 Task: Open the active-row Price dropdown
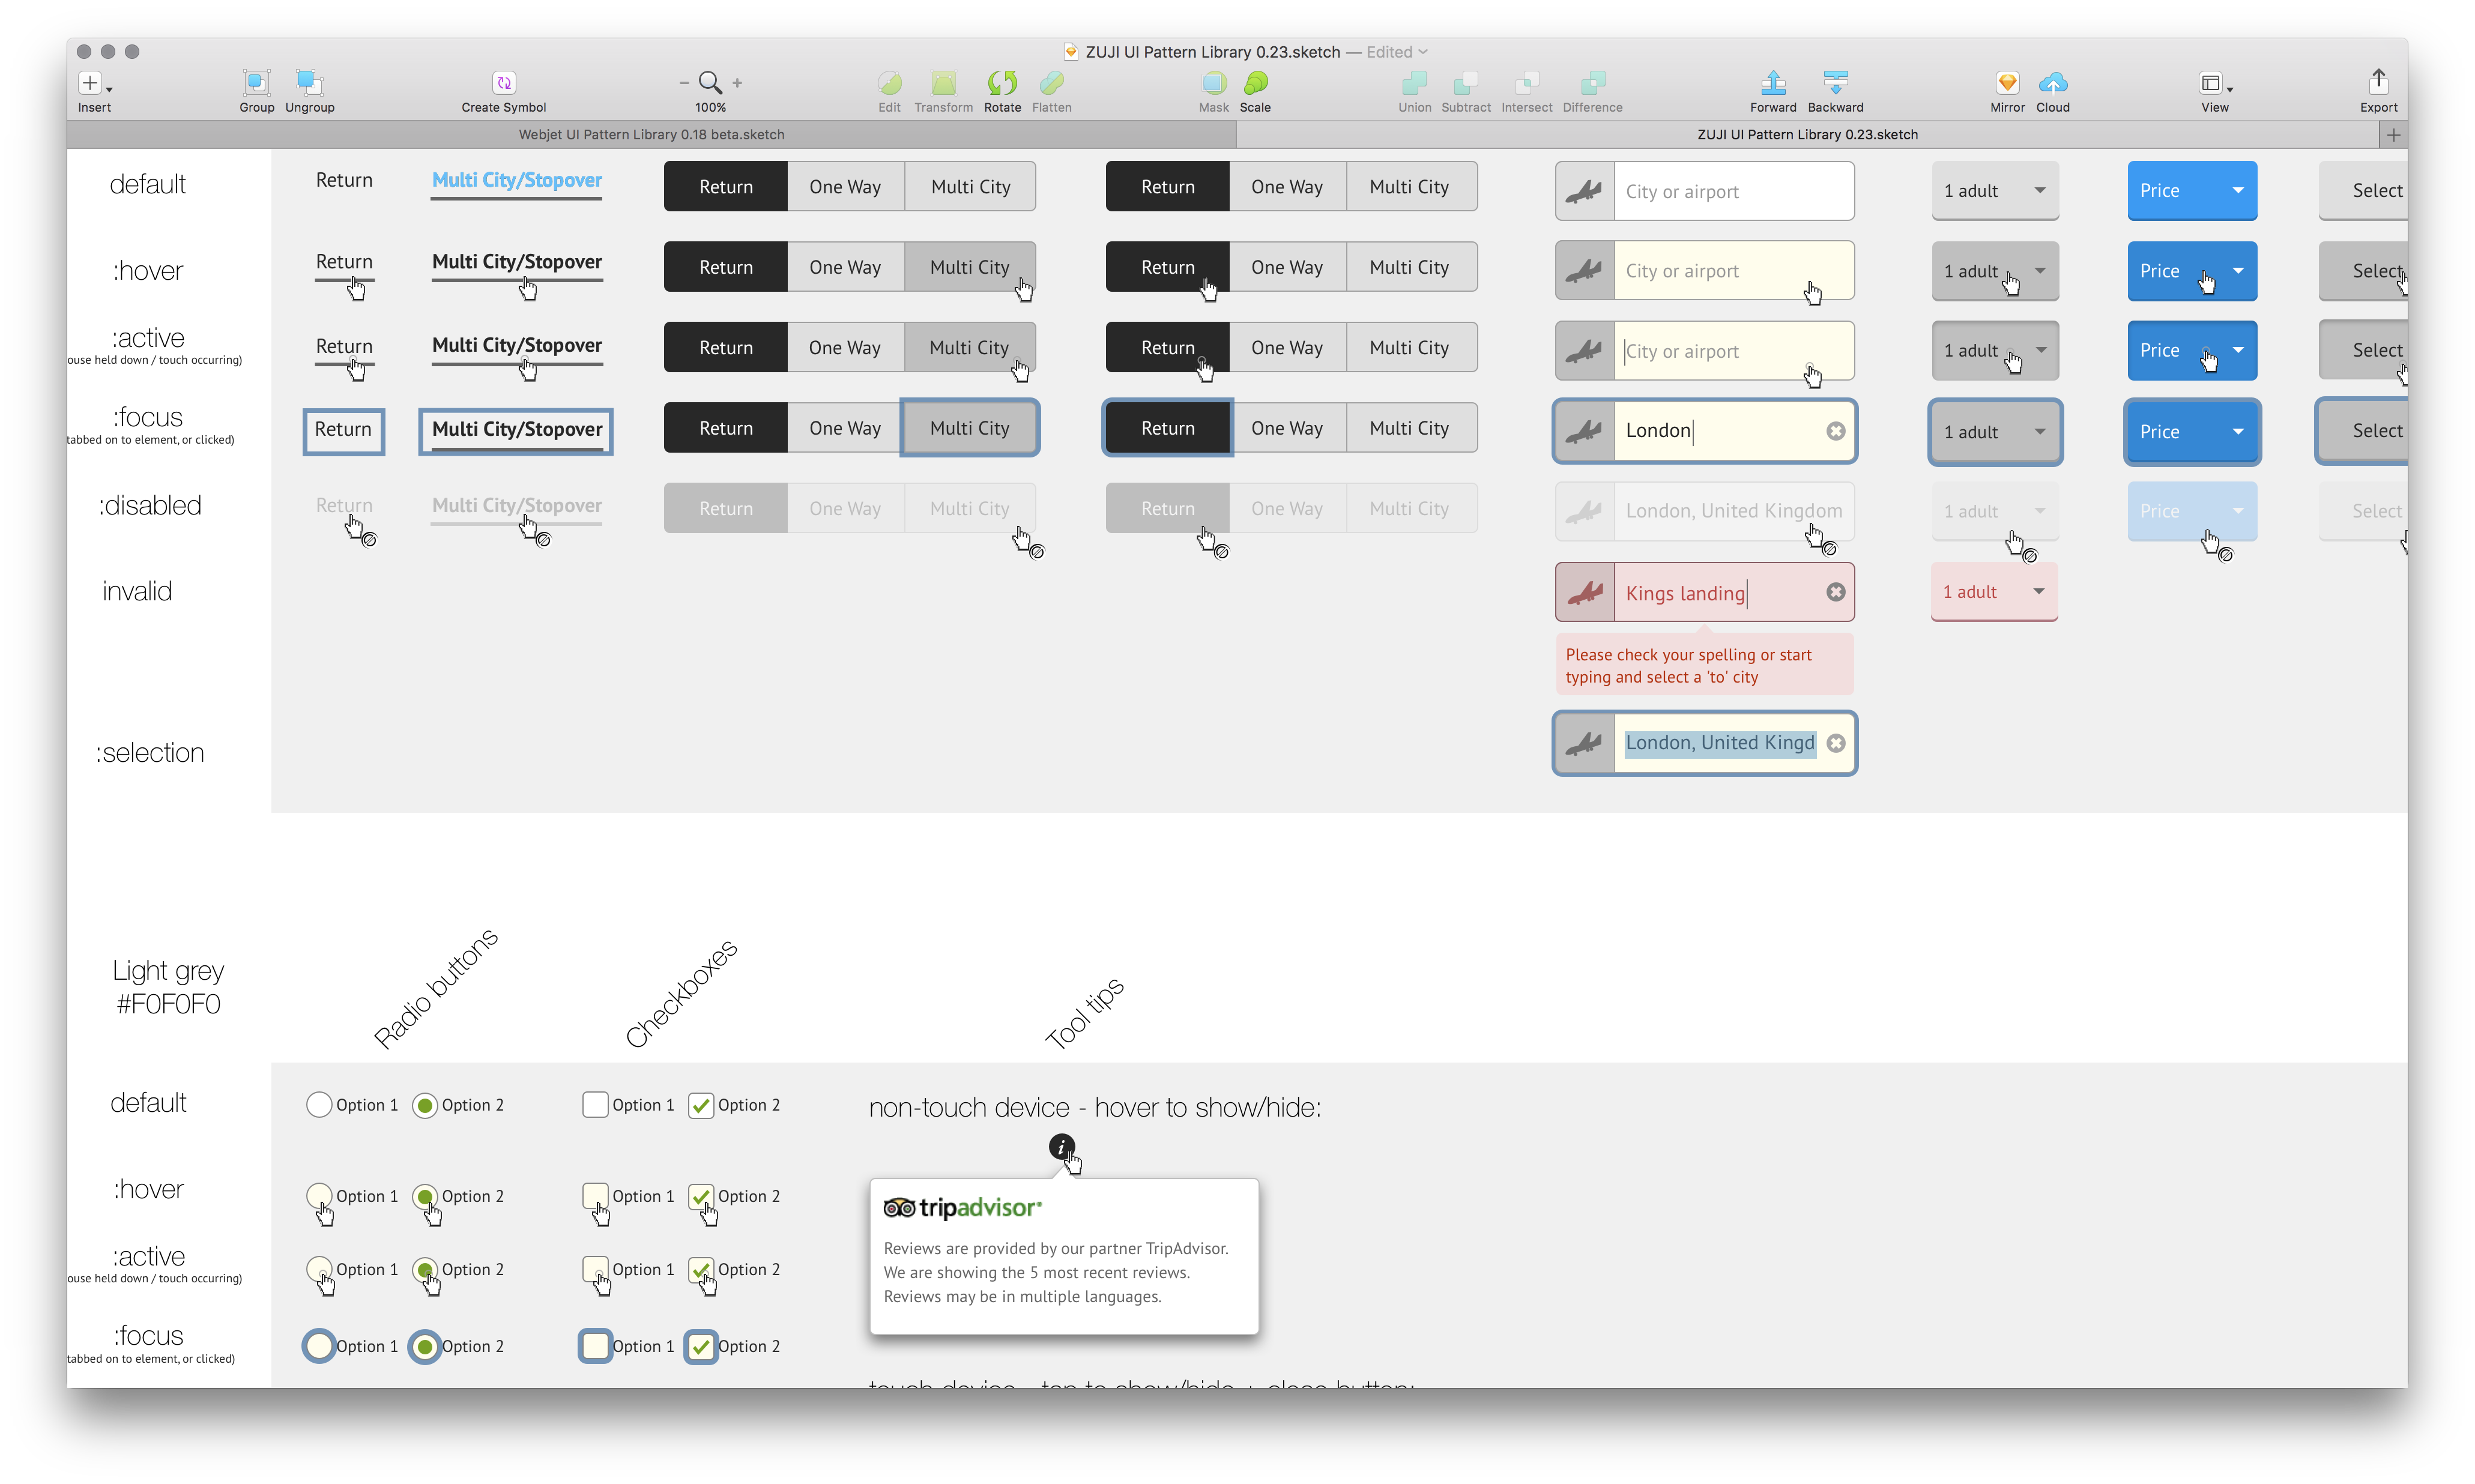point(2191,351)
